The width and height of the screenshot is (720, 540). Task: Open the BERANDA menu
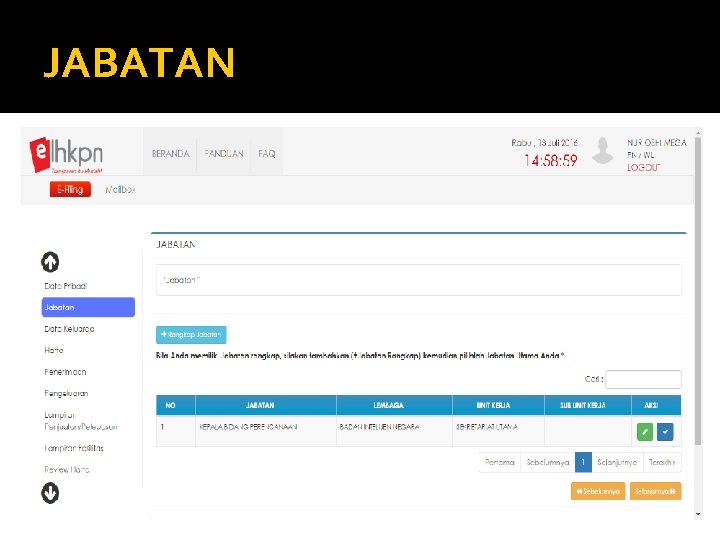tap(170, 154)
